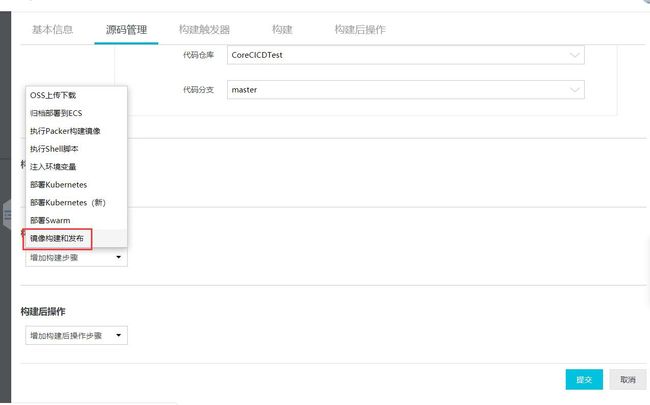
Task: Open the 代码分支 master dropdown
Action: click(405, 90)
